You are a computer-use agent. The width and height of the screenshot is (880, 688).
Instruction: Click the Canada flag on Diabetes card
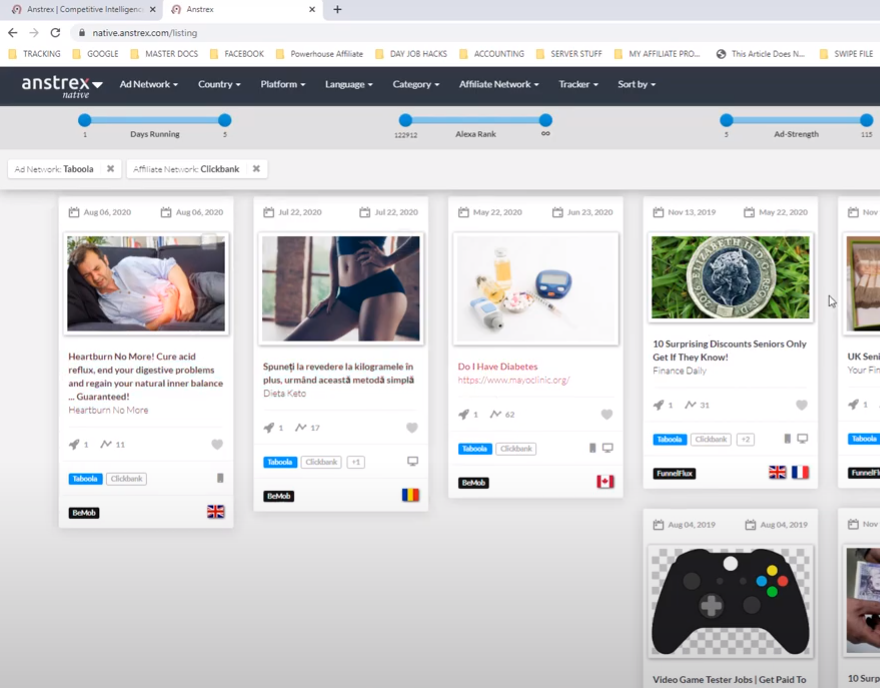(x=605, y=481)
